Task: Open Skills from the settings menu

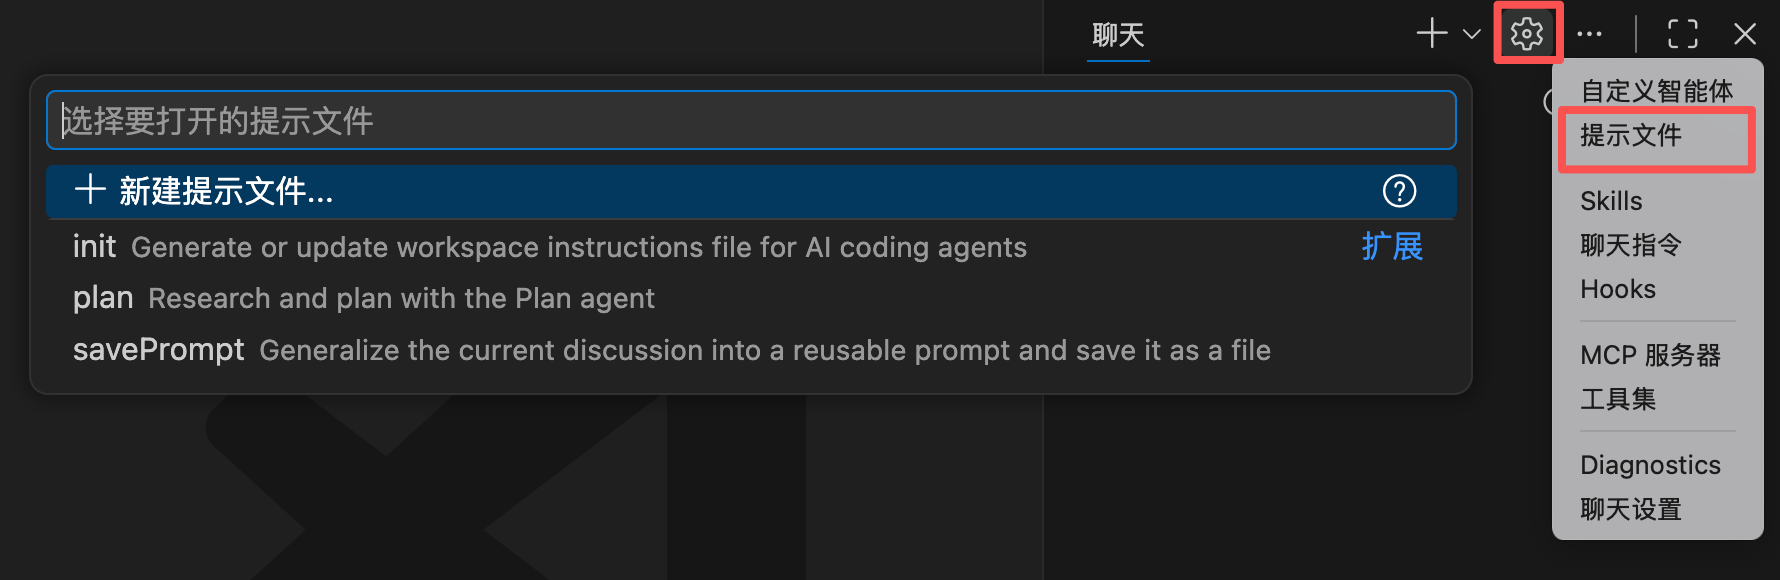Action: point(1611,201)
